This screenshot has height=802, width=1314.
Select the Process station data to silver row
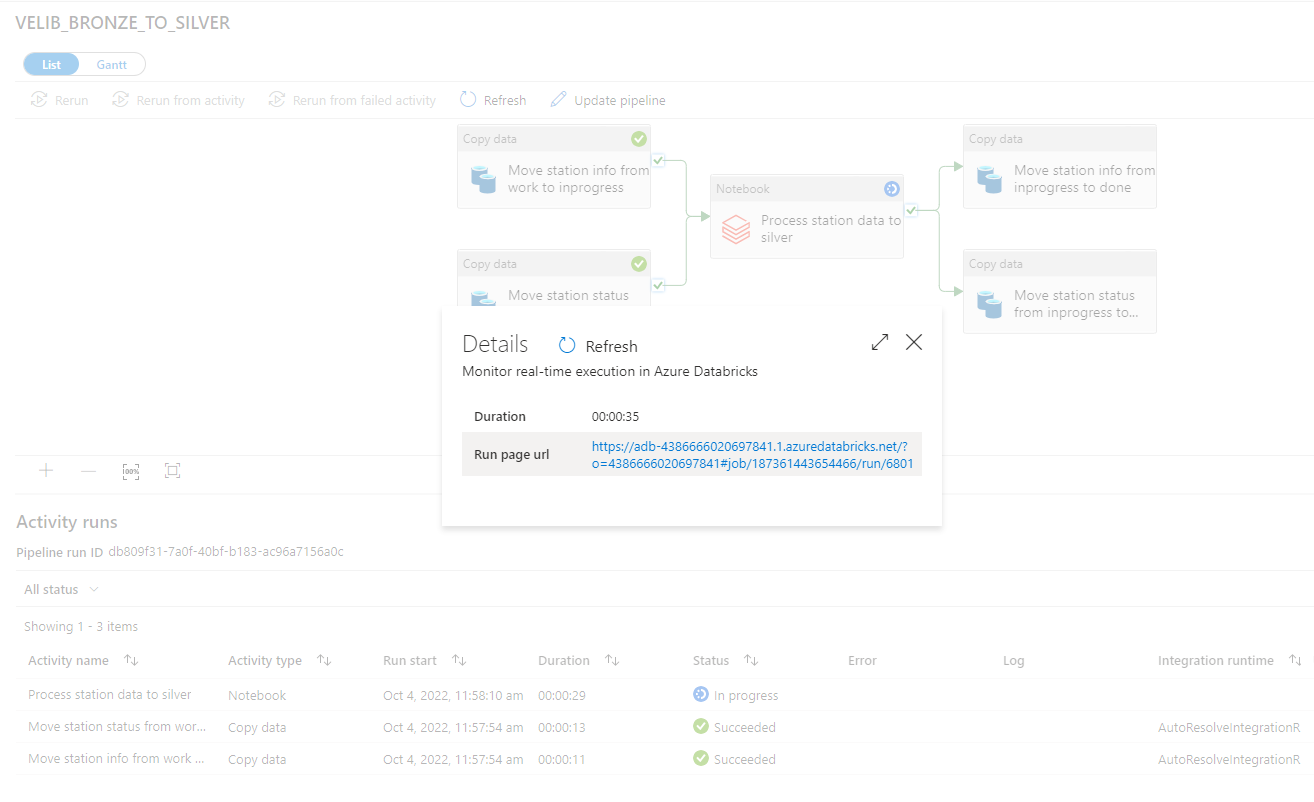(109, 695)
